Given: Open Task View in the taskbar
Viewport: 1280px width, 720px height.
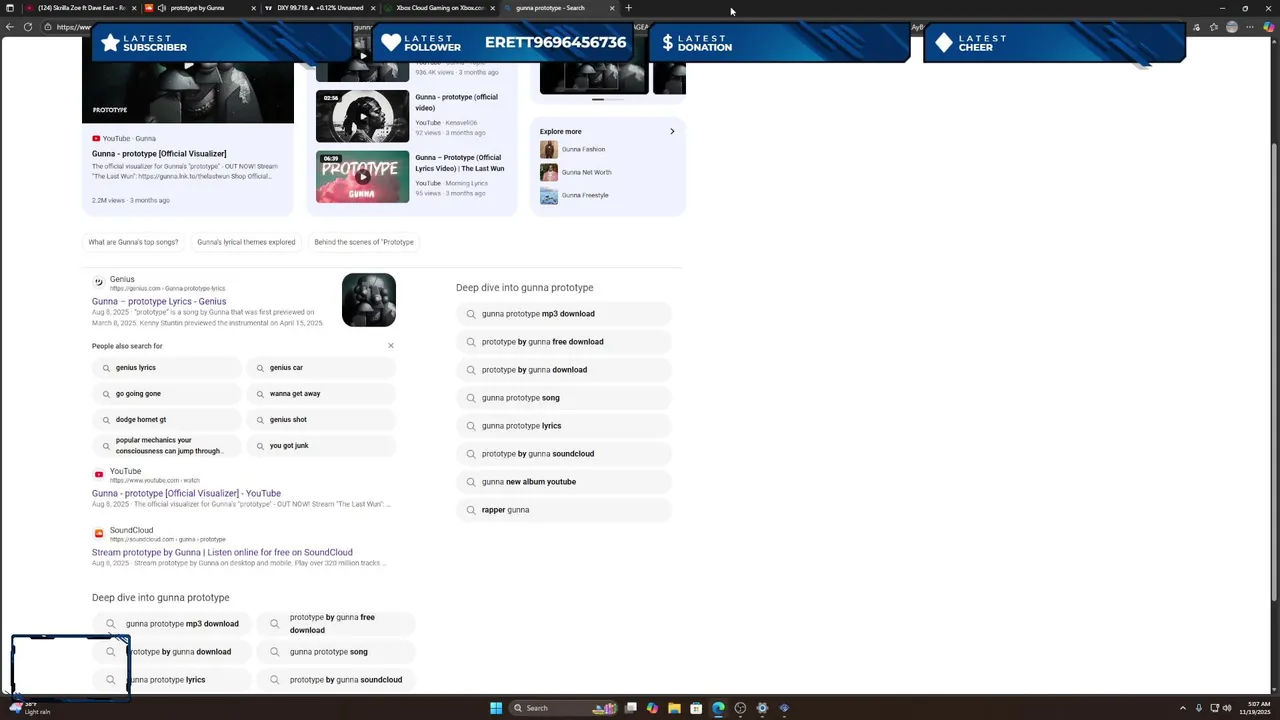Looking at the screenshot, I should coord(631,708).
